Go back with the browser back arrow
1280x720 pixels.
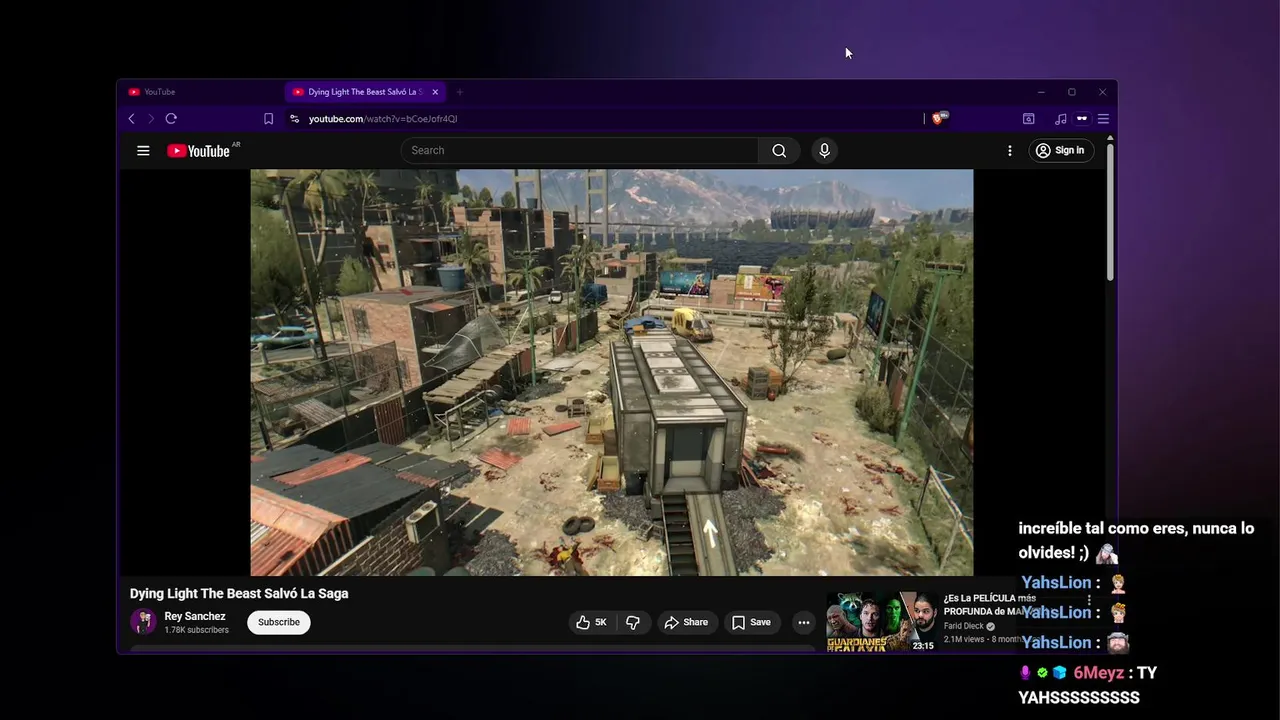(131, 118)
